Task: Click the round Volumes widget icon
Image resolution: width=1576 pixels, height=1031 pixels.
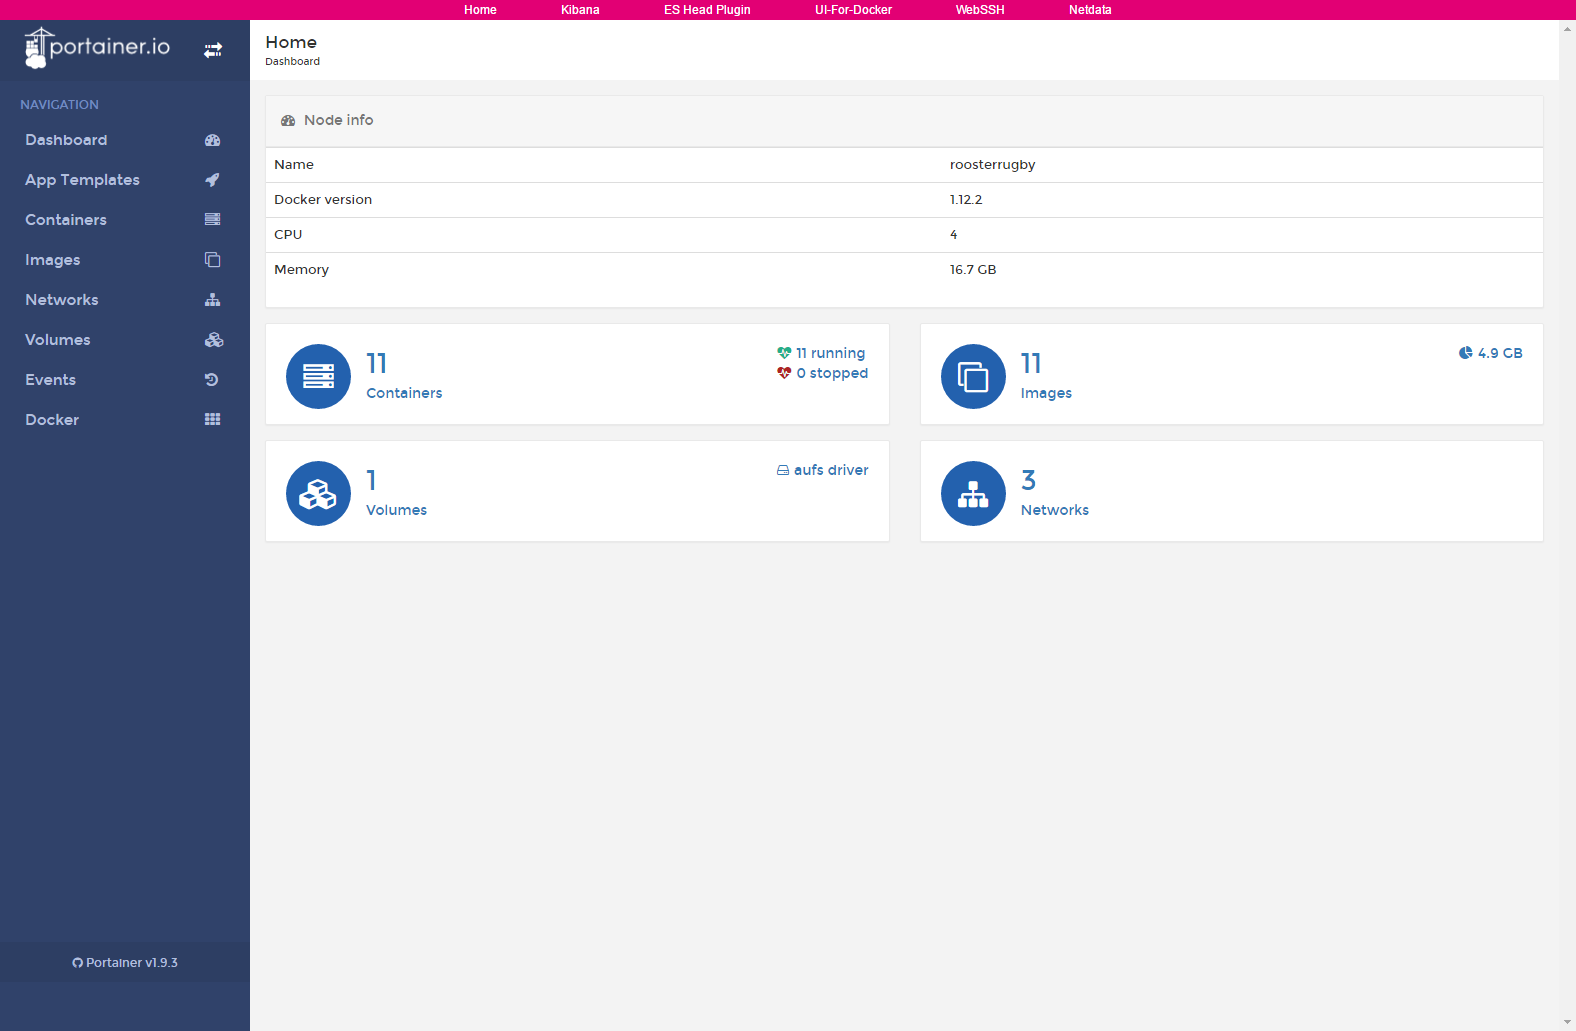Action: tap(318, 493)
